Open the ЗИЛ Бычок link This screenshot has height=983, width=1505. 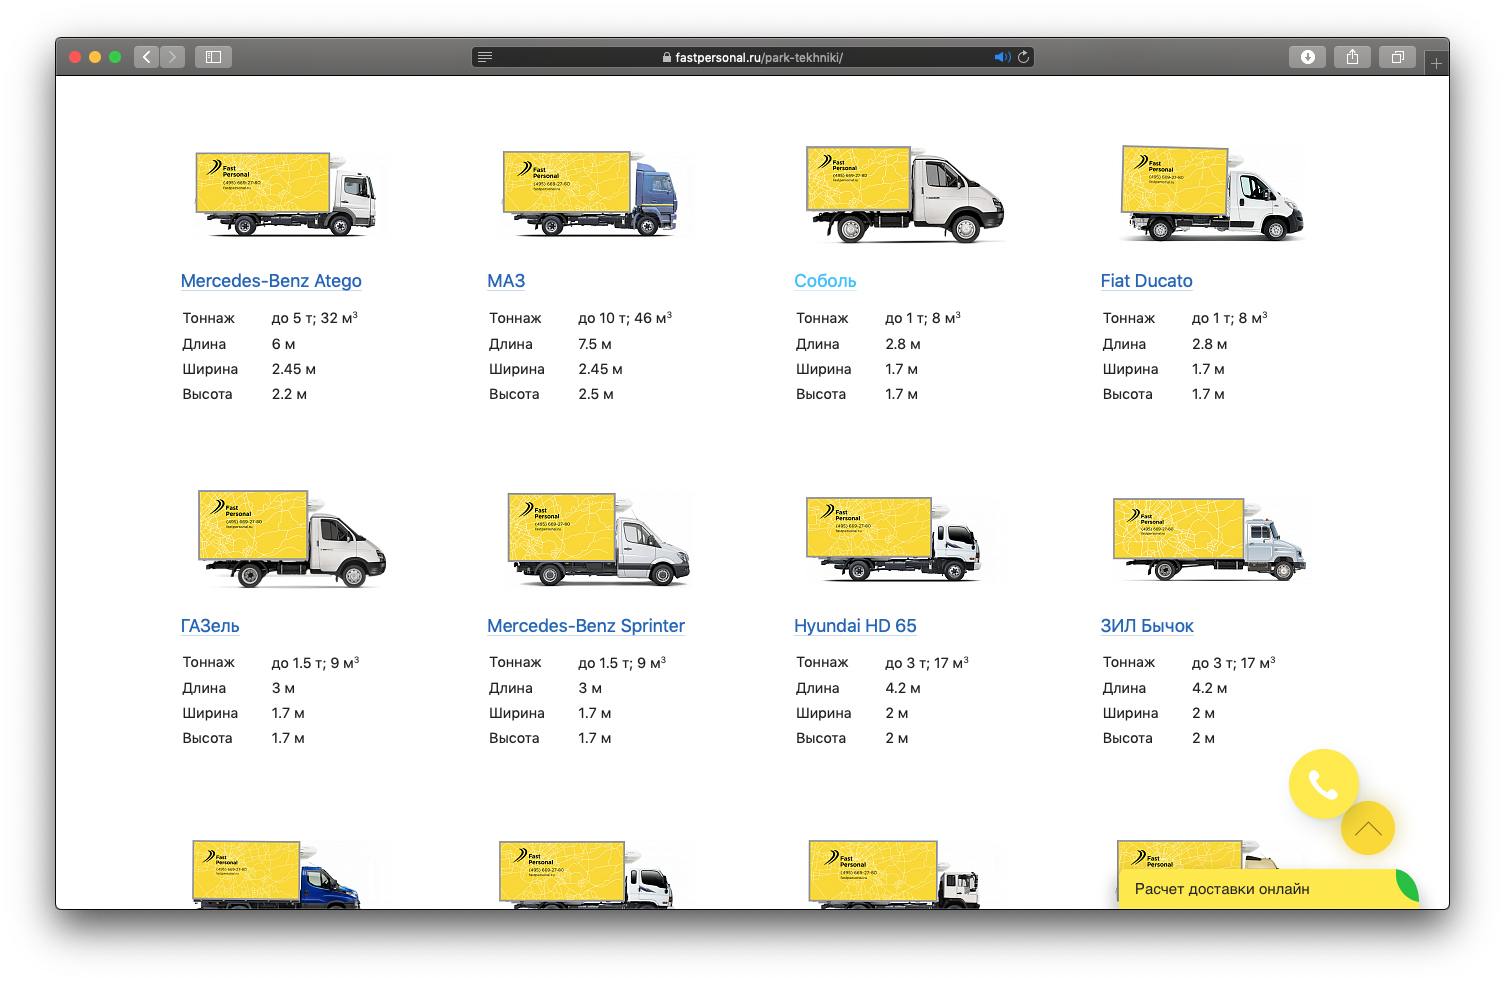[1147, 626]
